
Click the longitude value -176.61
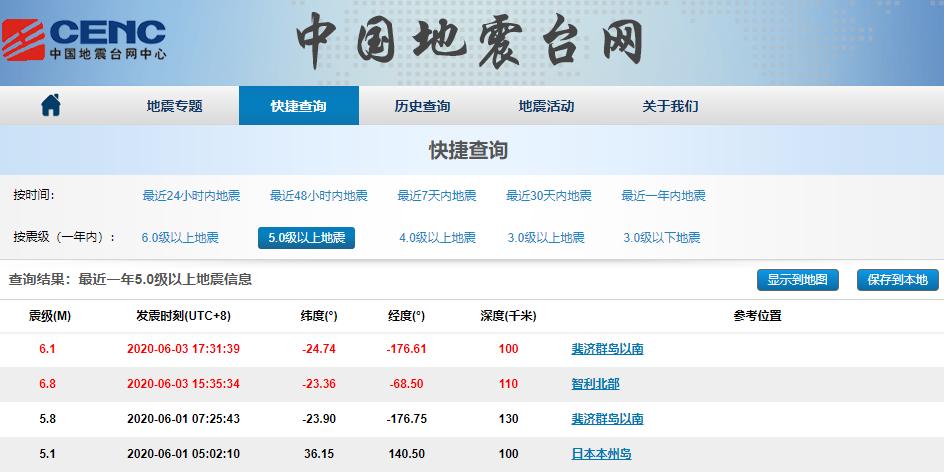point(406,349)
